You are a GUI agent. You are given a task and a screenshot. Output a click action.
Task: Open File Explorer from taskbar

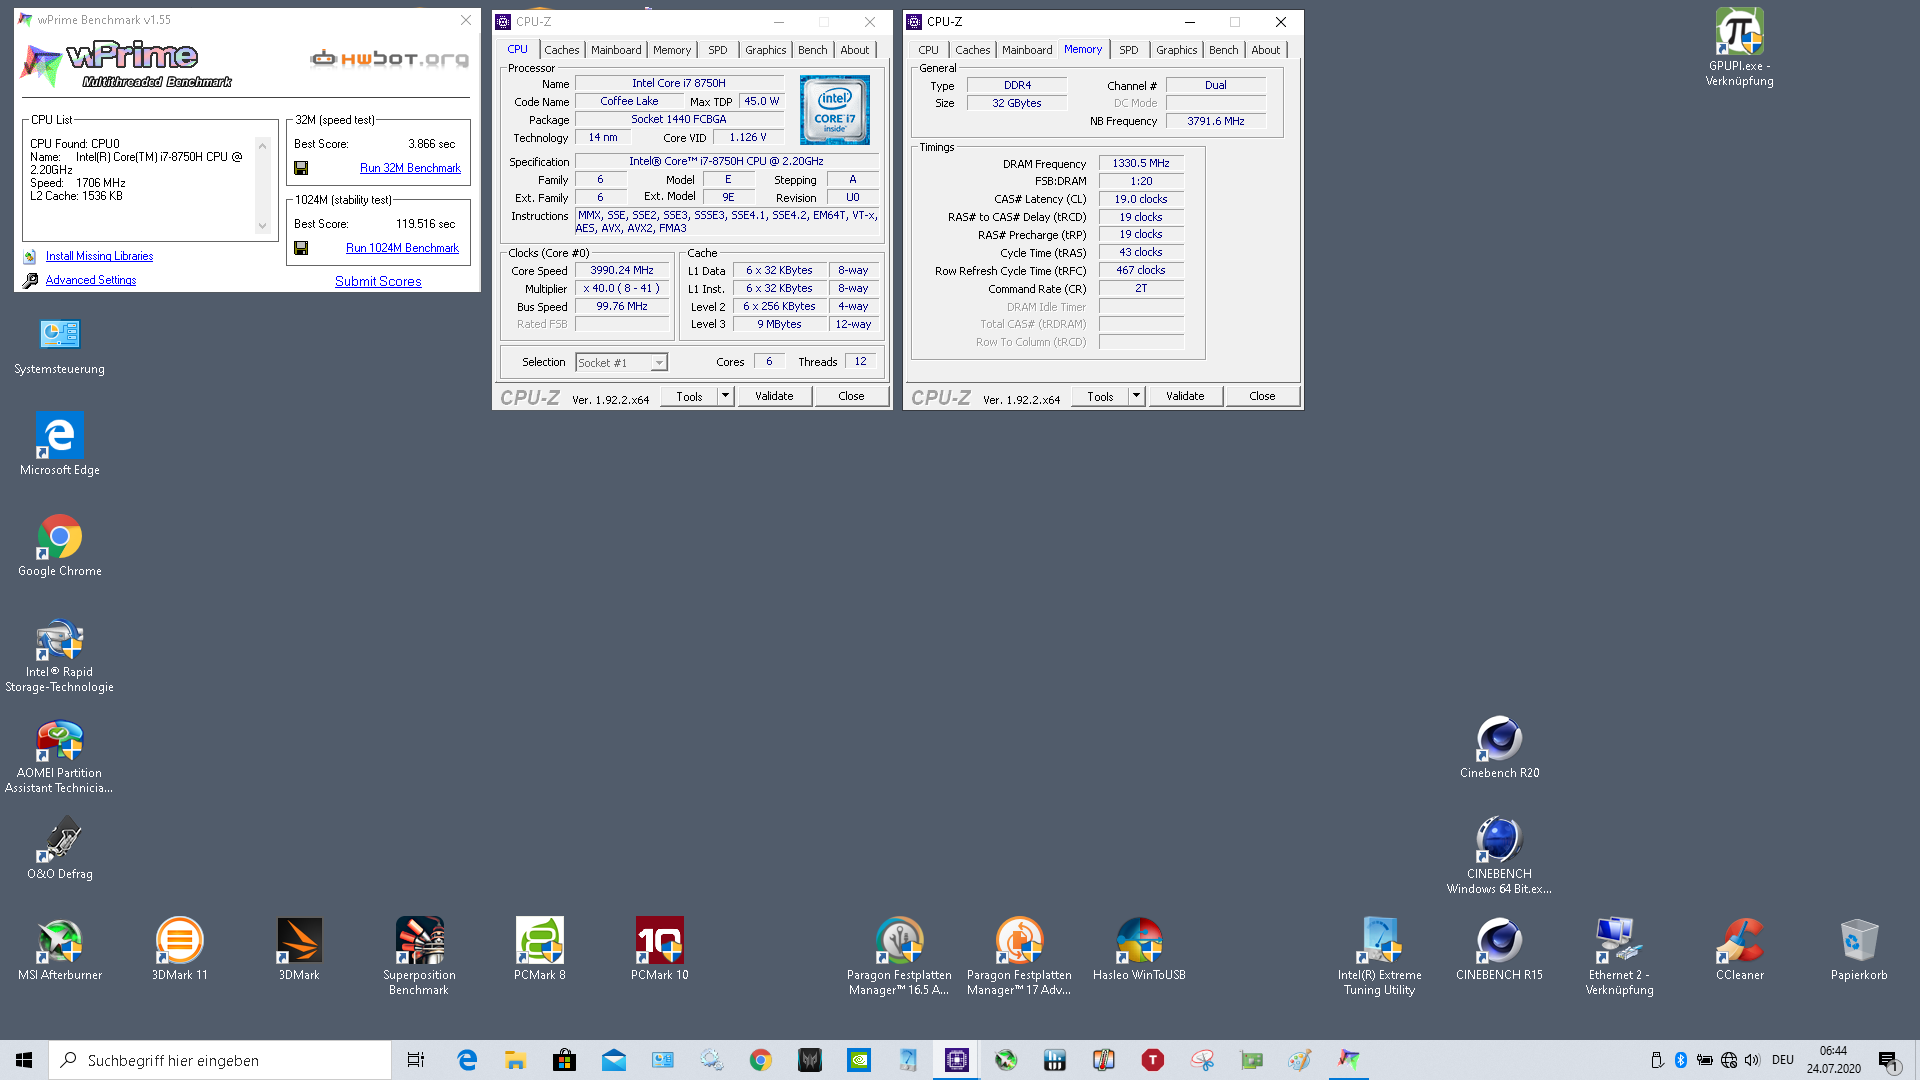pyautogui.click(x=515, y=1060)
